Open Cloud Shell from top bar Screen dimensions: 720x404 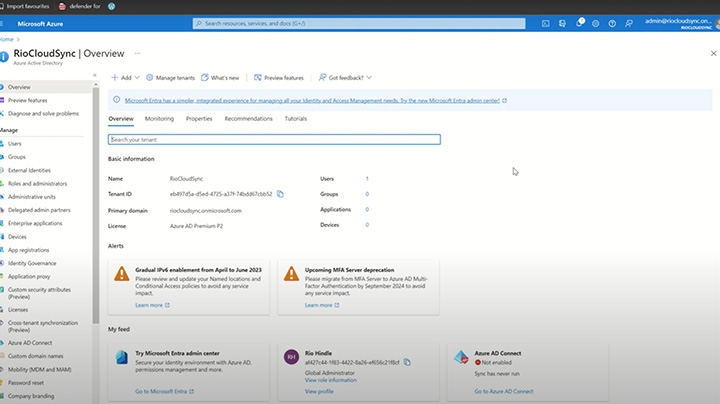[x=546, y=22]
